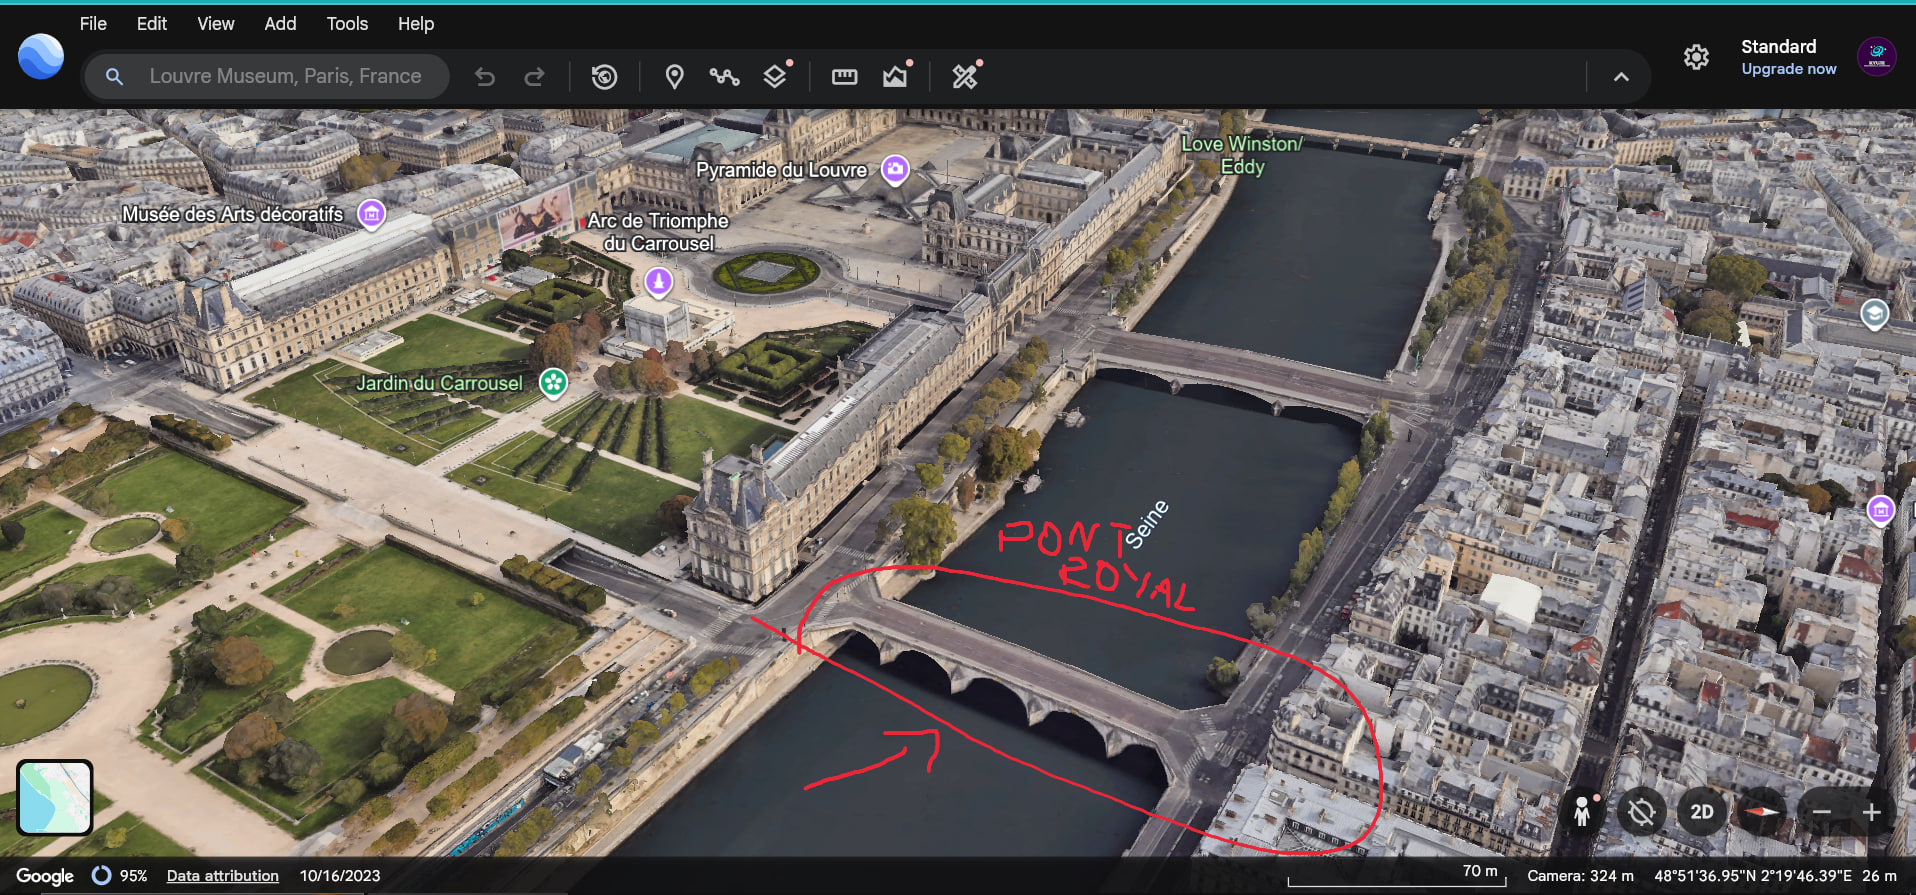Open the Help menu
1916x895 pixels.
pyautogui.click(x=416, y=23)
